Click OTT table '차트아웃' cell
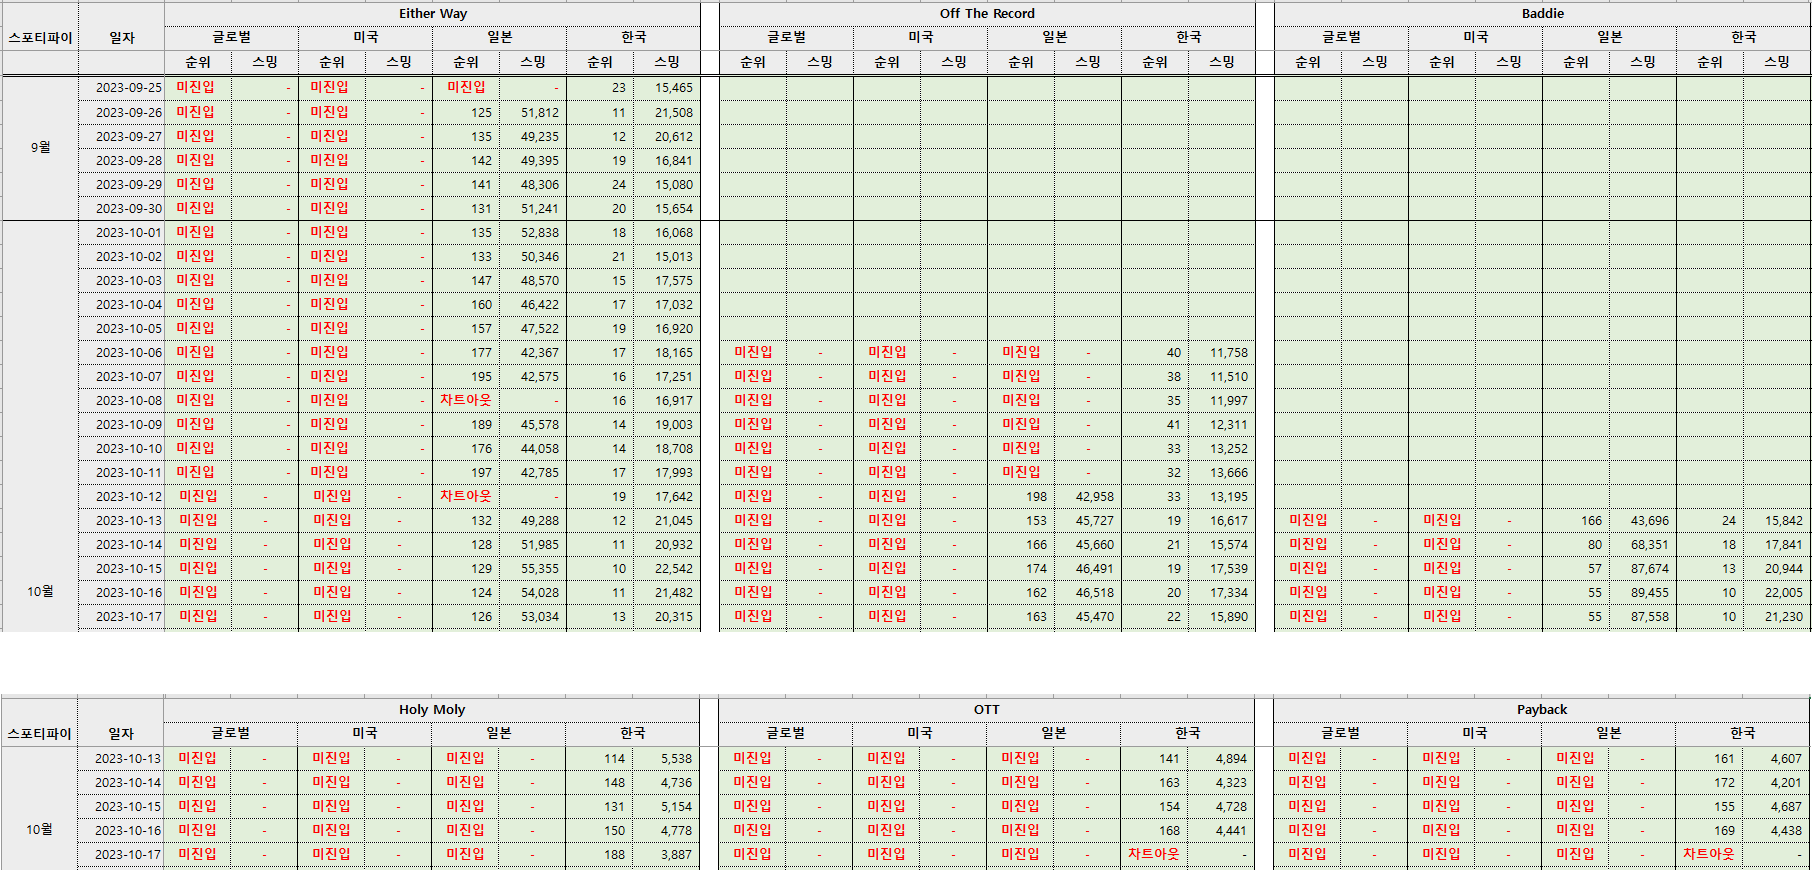 [x=1154, y=854]
